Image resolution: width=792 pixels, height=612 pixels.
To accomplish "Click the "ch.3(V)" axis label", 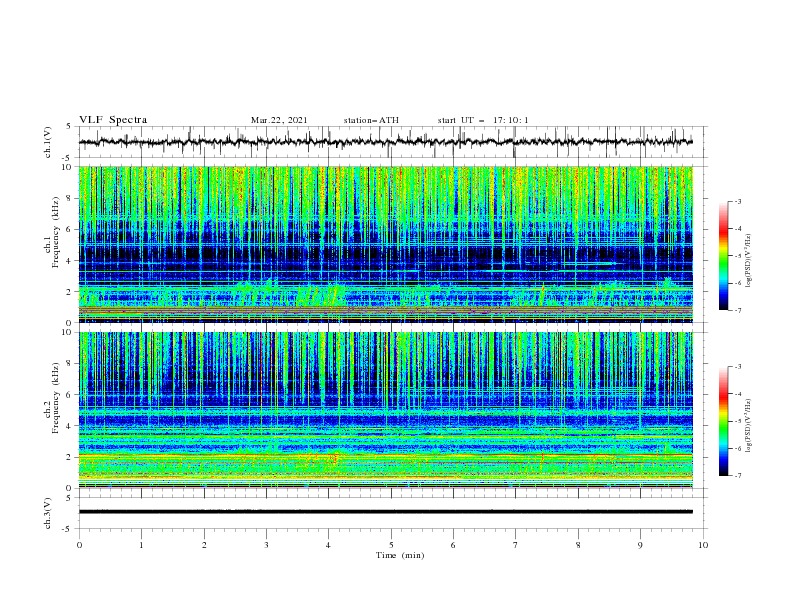I will pos(48,513).
